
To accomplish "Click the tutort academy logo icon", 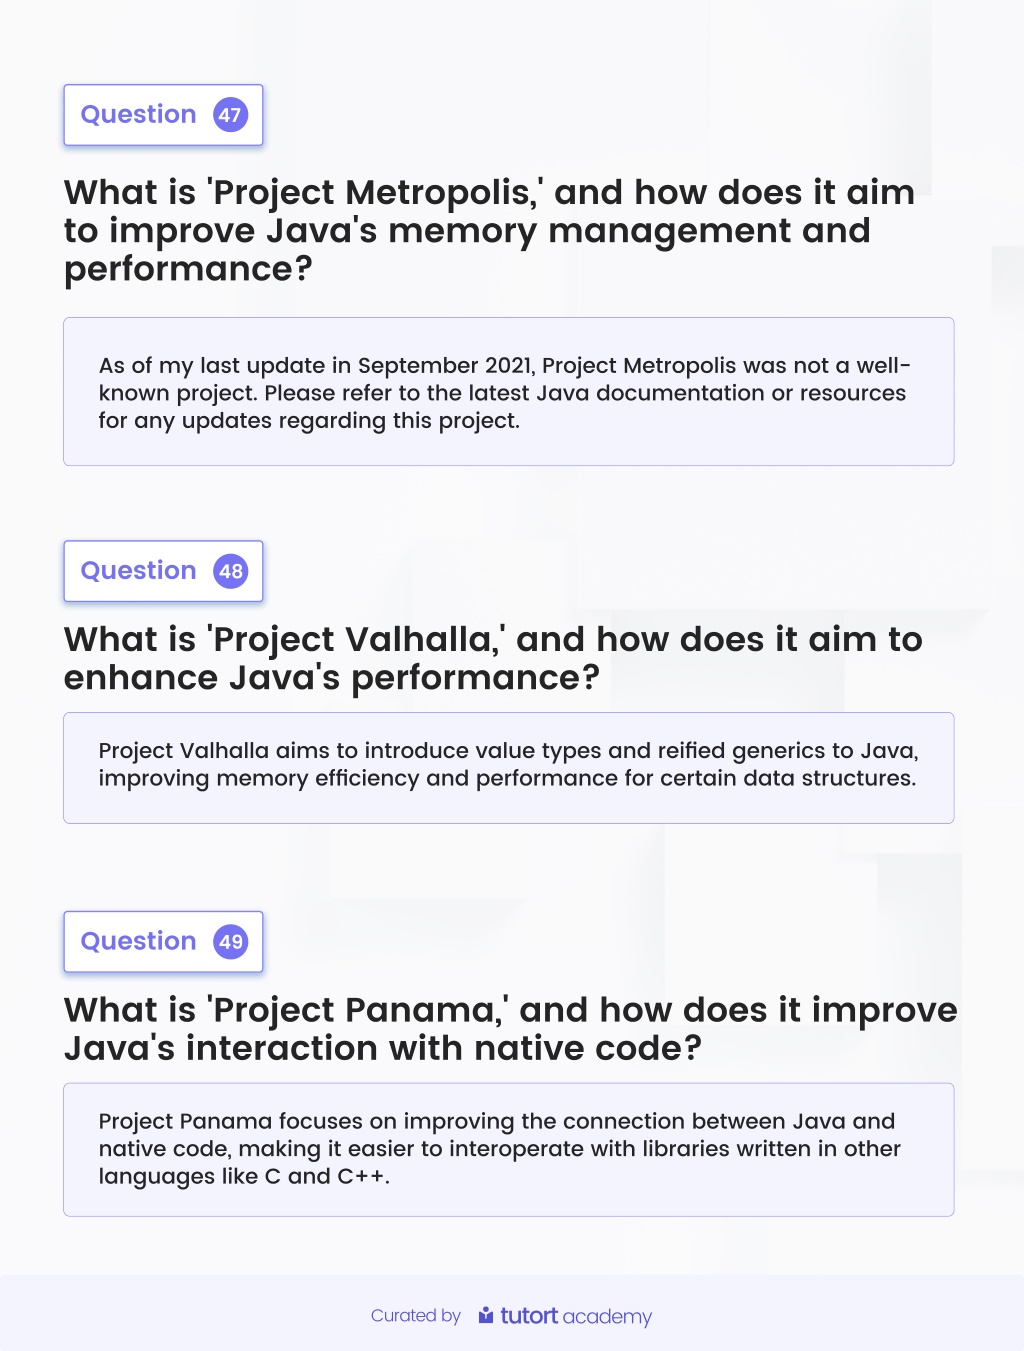I will pyautogui.click(x=486, y=1315).
